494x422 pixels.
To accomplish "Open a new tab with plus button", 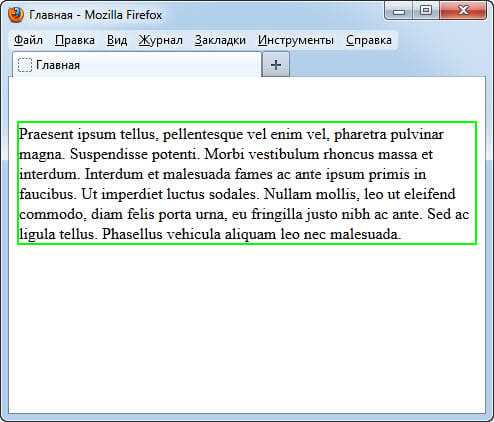I will 276,65.
